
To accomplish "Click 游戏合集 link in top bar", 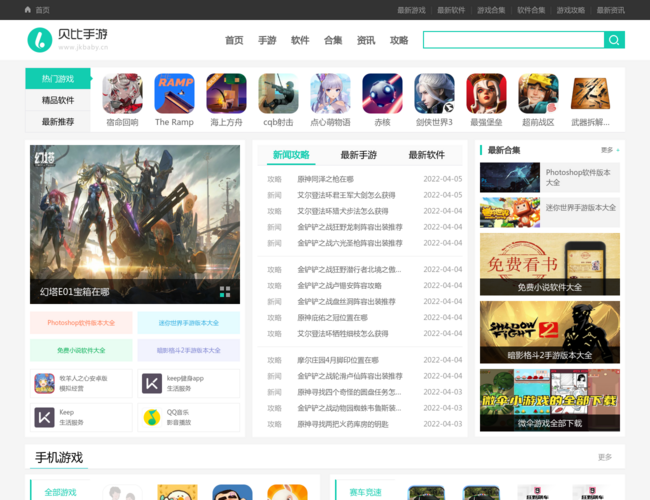I will [x=491, y=10].
